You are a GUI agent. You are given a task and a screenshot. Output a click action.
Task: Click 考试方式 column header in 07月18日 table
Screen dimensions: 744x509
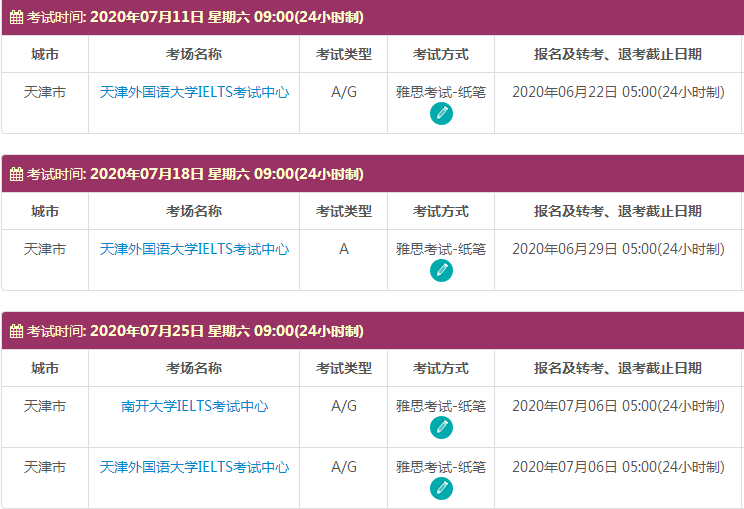(x=441, y=211)
